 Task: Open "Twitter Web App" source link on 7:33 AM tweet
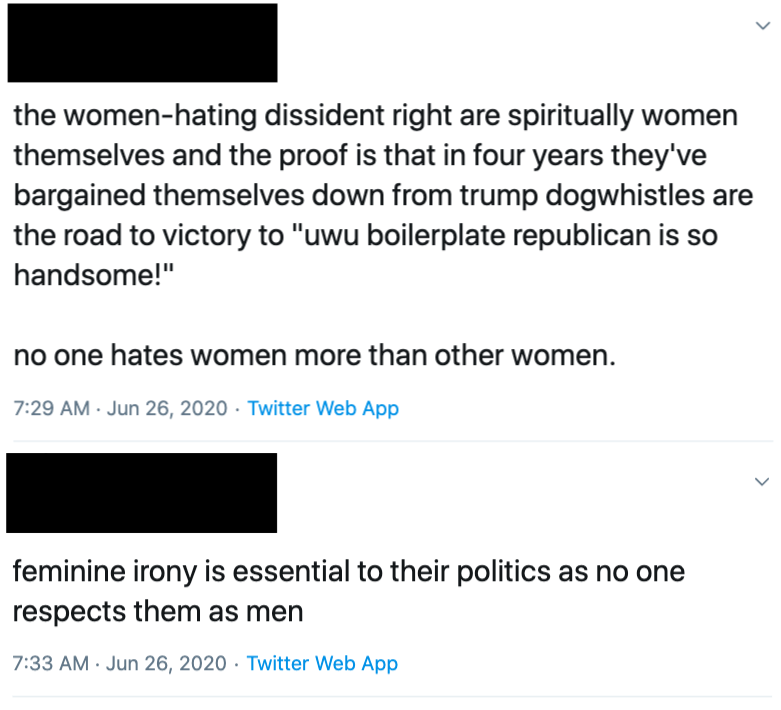[x=322, y=663]
